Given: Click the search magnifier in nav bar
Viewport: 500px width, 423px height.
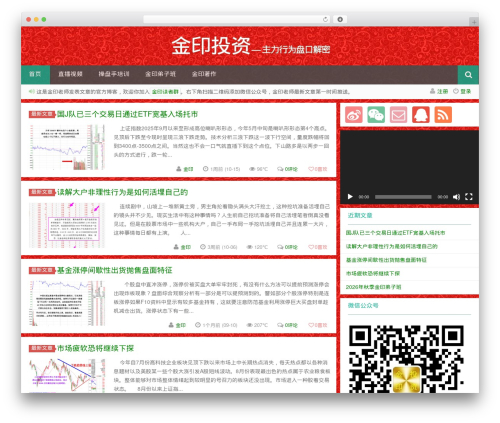Looking at the screenshot, I should point(468,75).
